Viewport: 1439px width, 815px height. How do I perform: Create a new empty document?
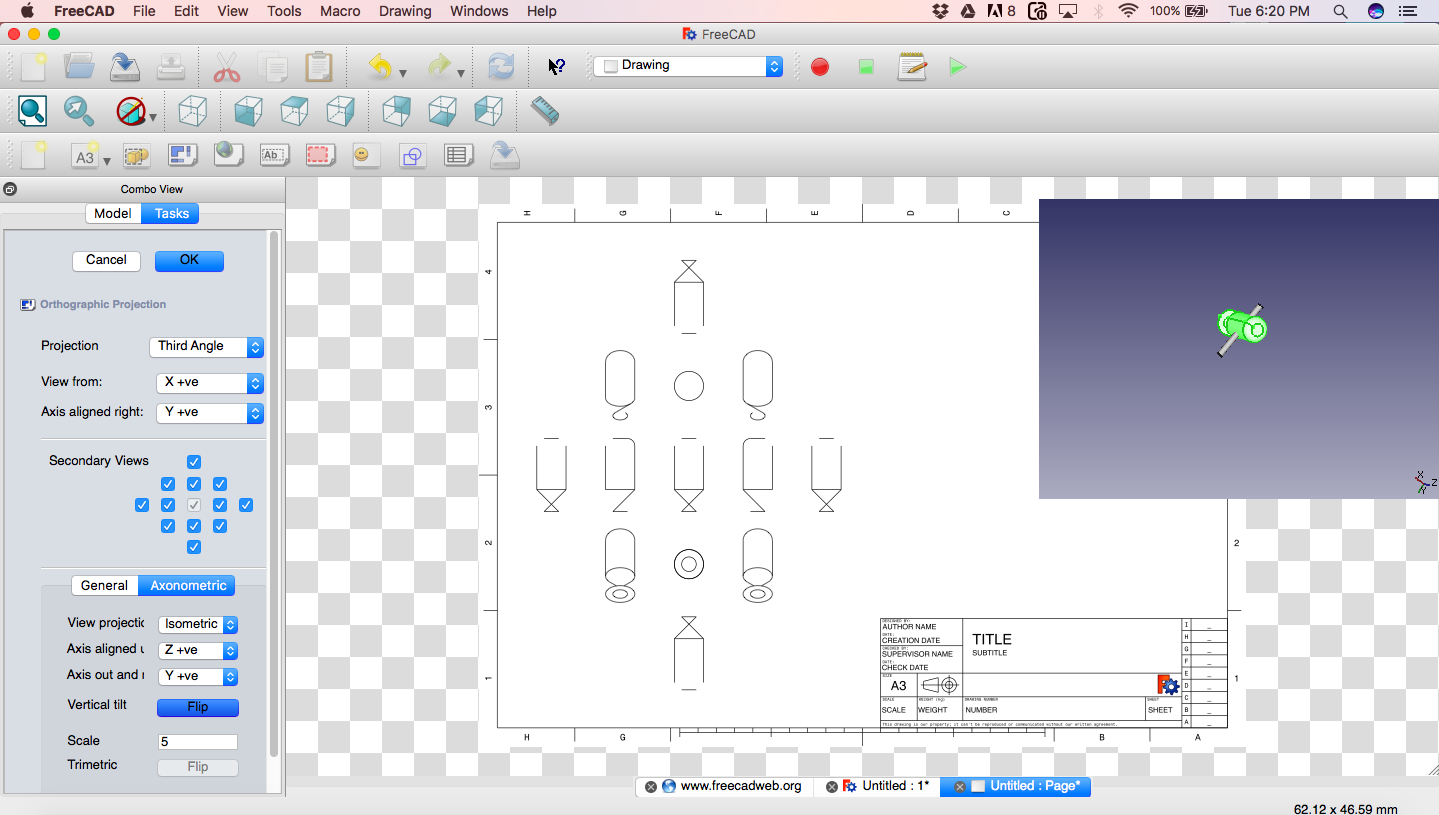(33, 67)
